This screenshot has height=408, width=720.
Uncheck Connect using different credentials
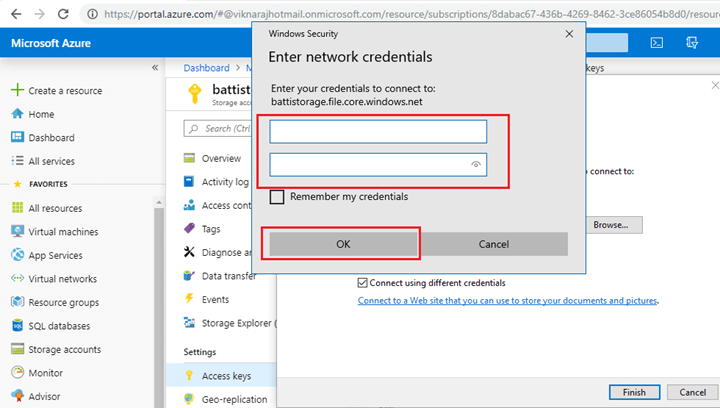click(362, 283)
